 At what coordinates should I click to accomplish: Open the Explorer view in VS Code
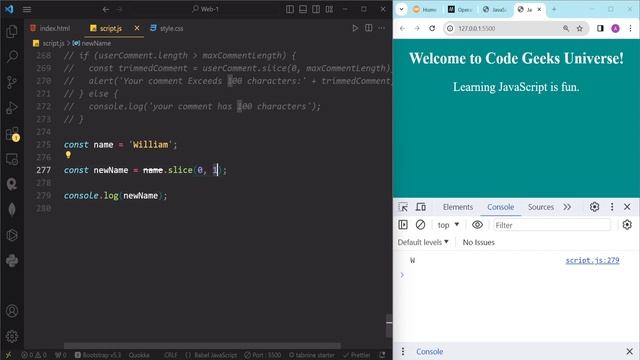click(x=12, y=31)
